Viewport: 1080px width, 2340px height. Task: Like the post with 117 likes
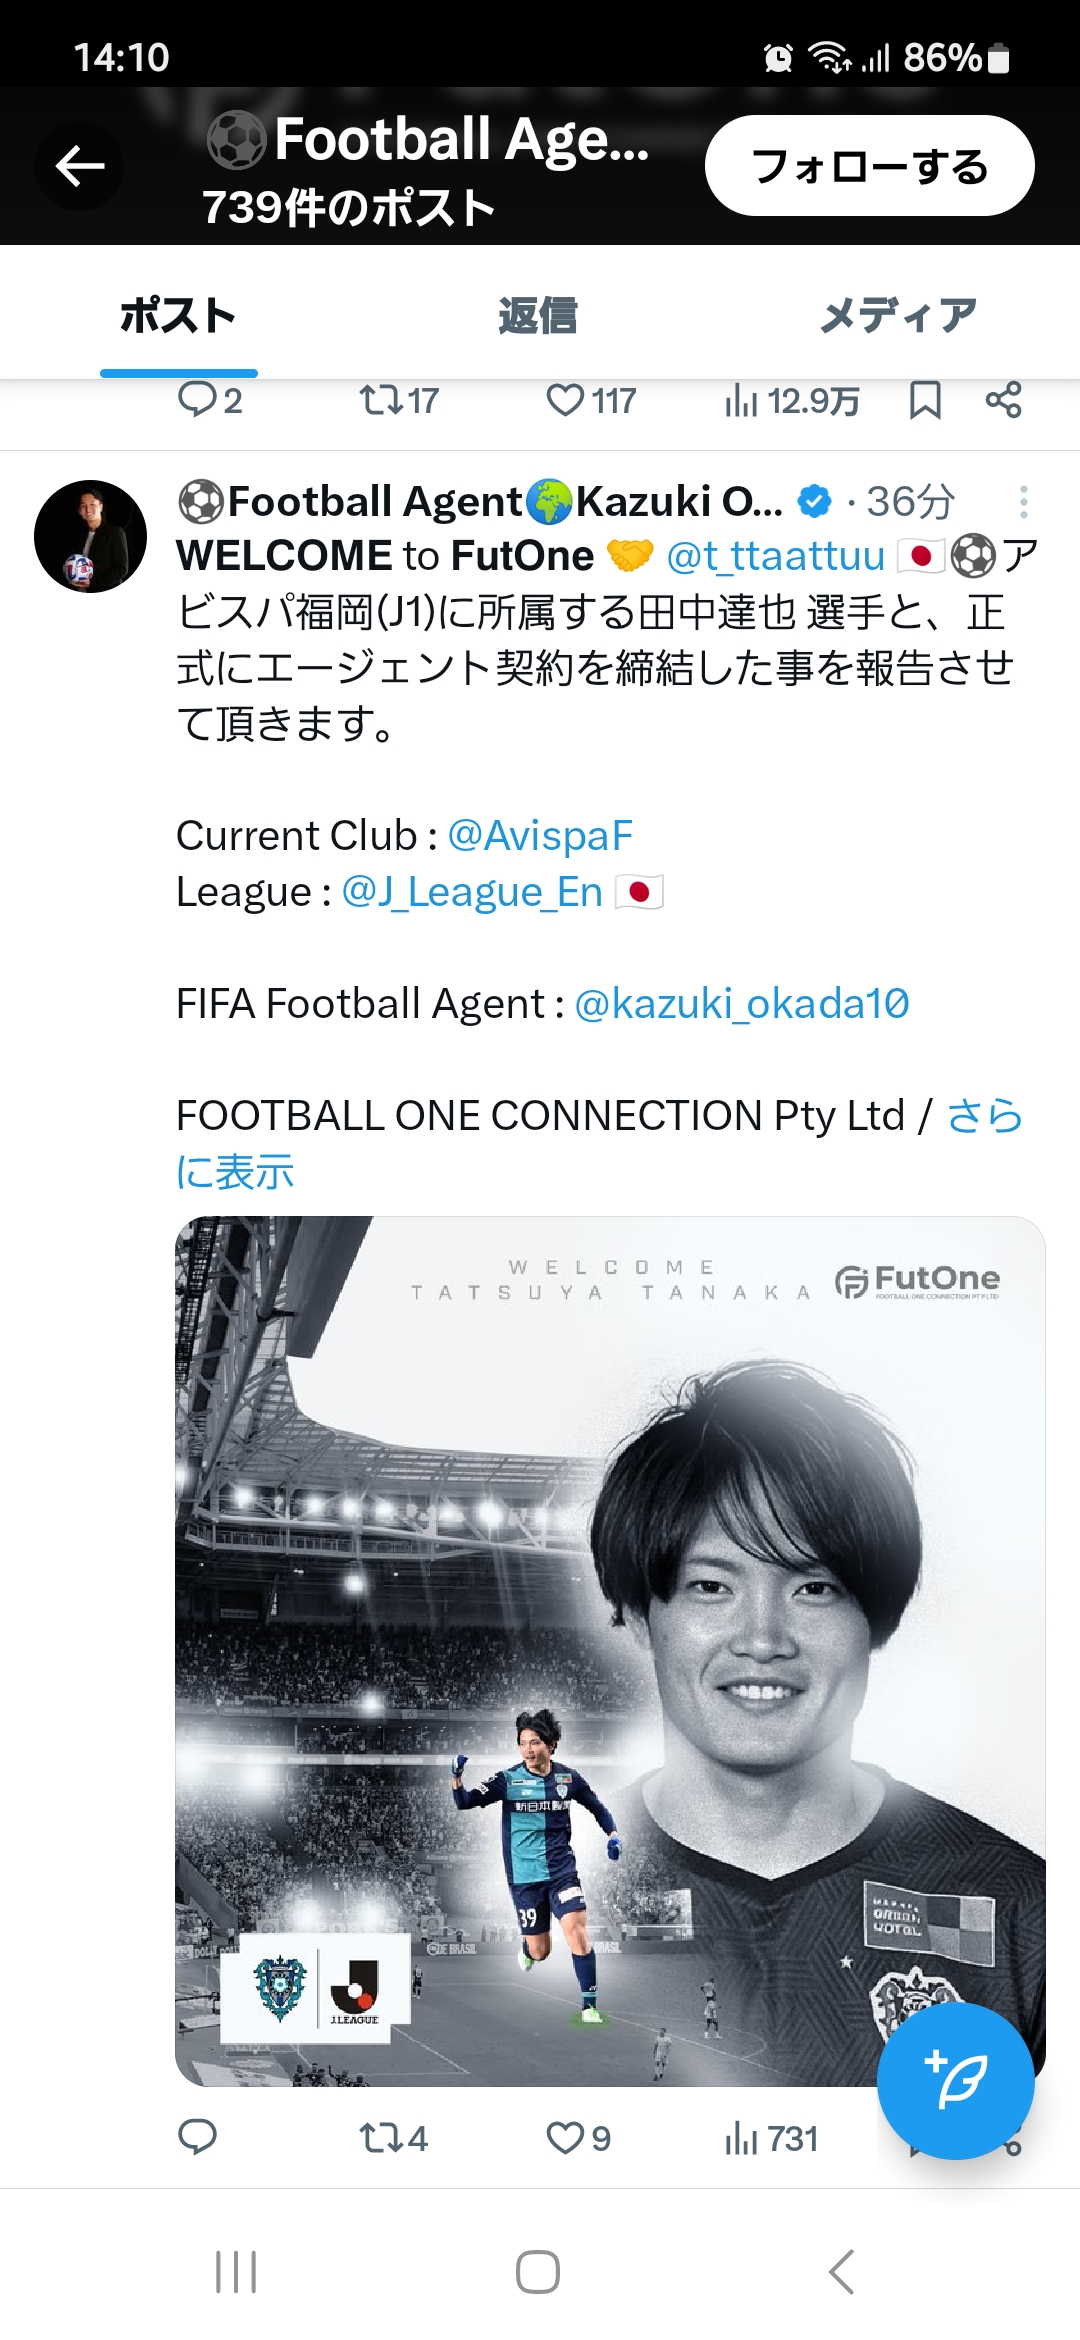[x=591, y=401]
